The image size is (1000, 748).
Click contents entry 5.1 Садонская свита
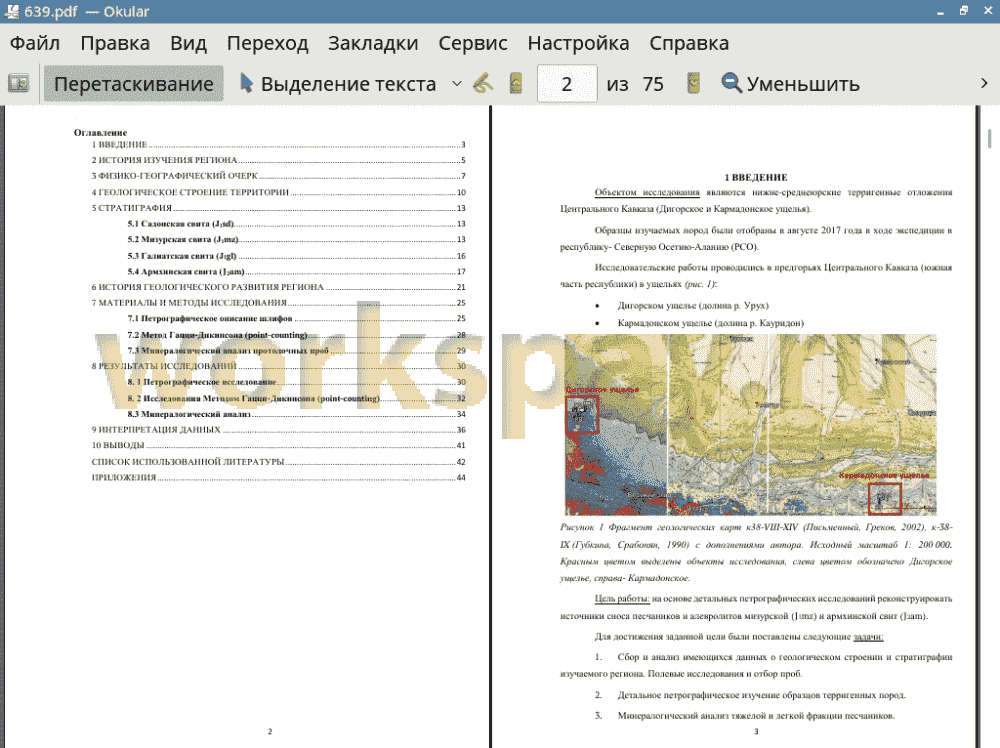[296, 224]
